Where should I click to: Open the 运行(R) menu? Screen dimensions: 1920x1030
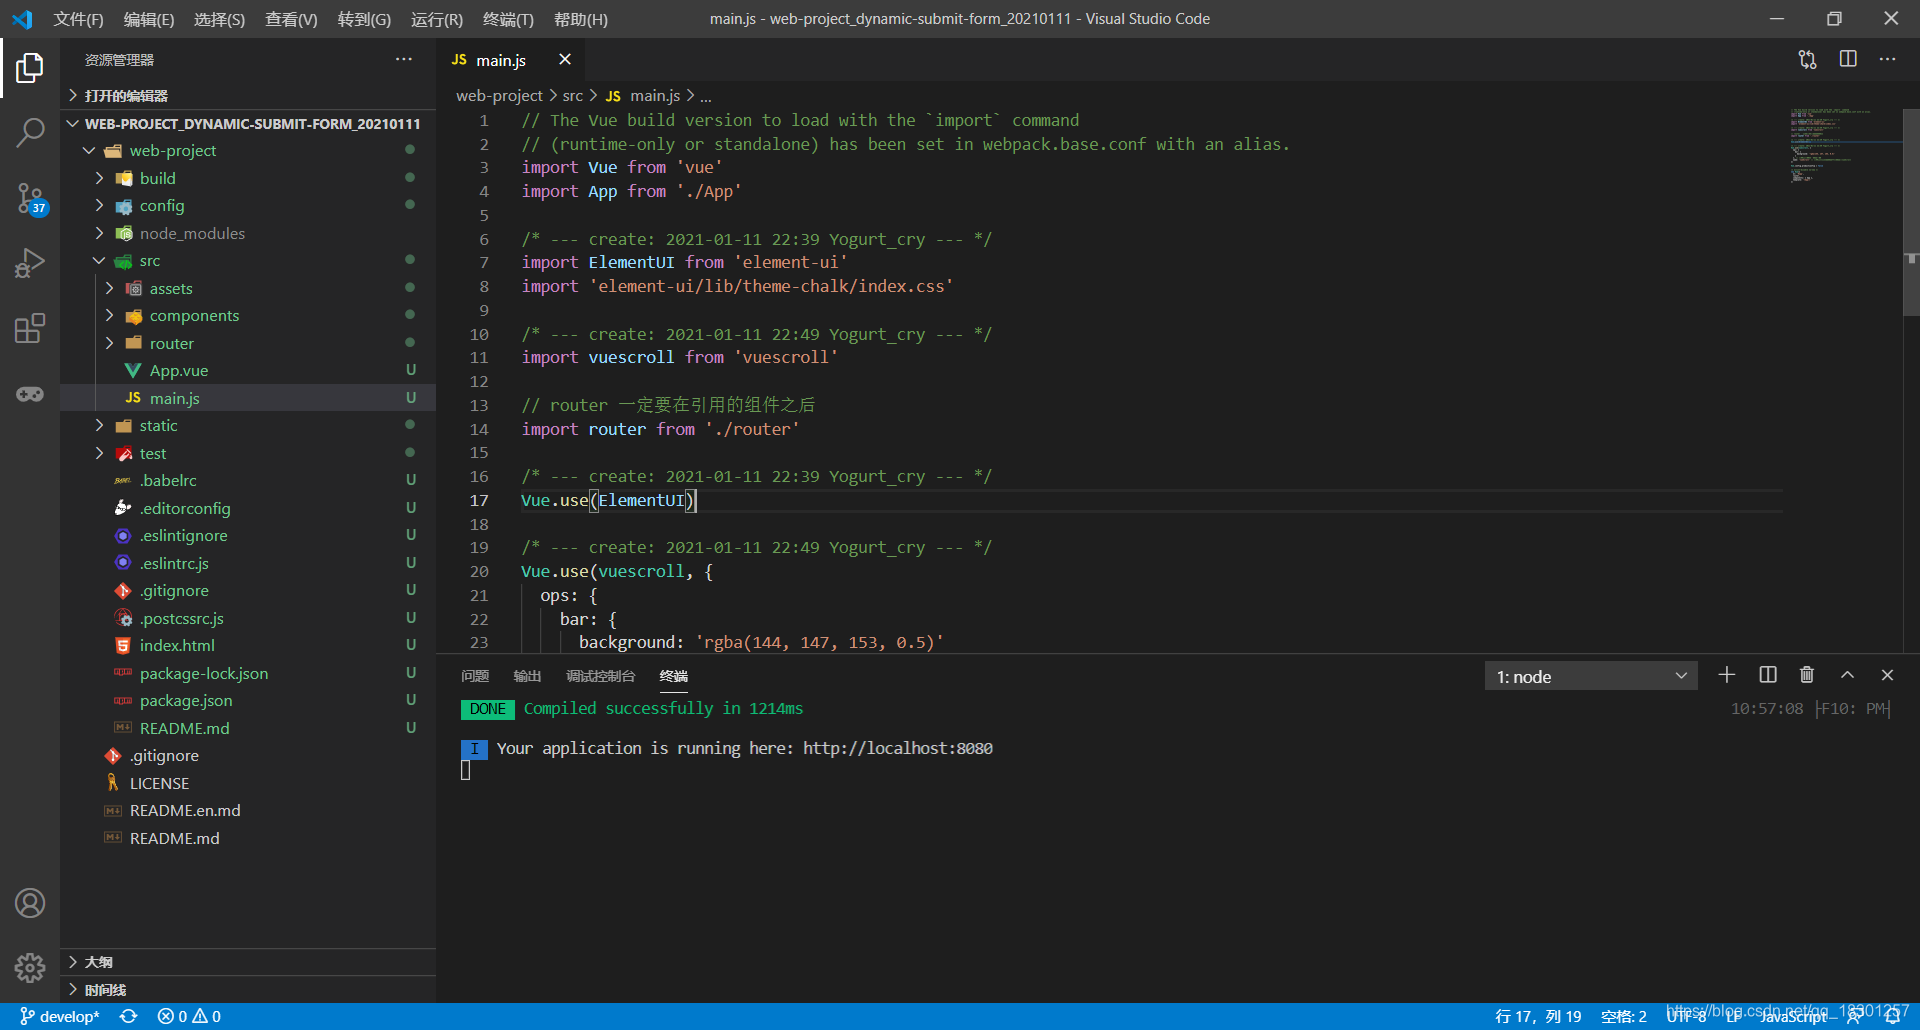click(437, 19)
